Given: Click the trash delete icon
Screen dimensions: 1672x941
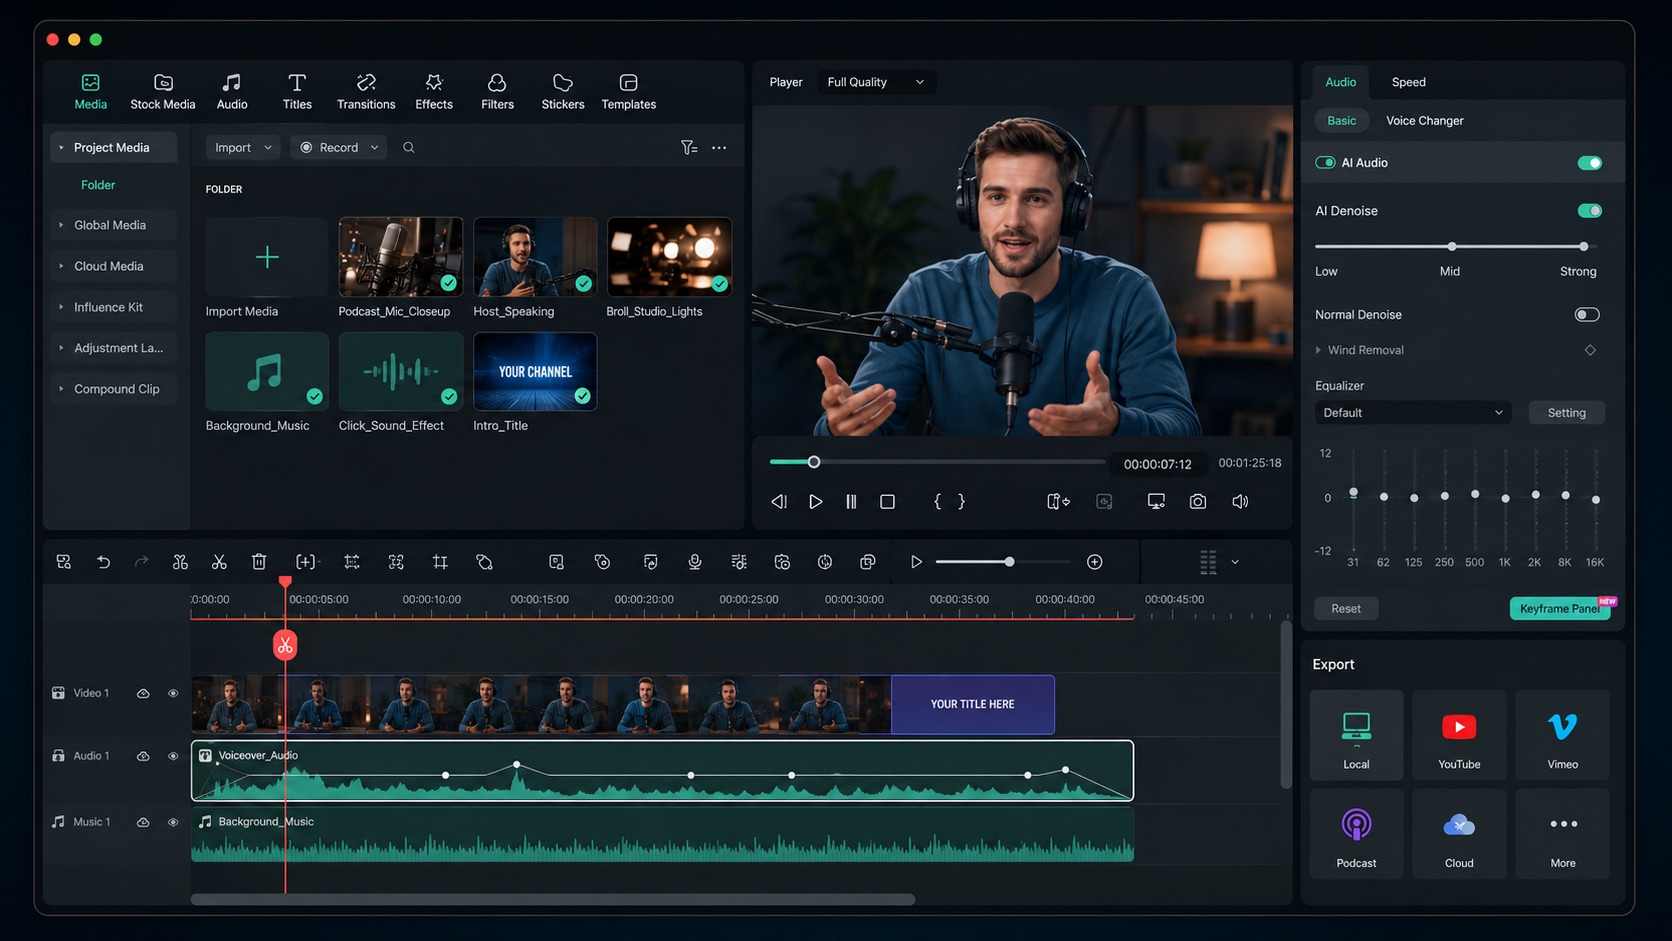Looking at the screenshot, I should [259, 562].
